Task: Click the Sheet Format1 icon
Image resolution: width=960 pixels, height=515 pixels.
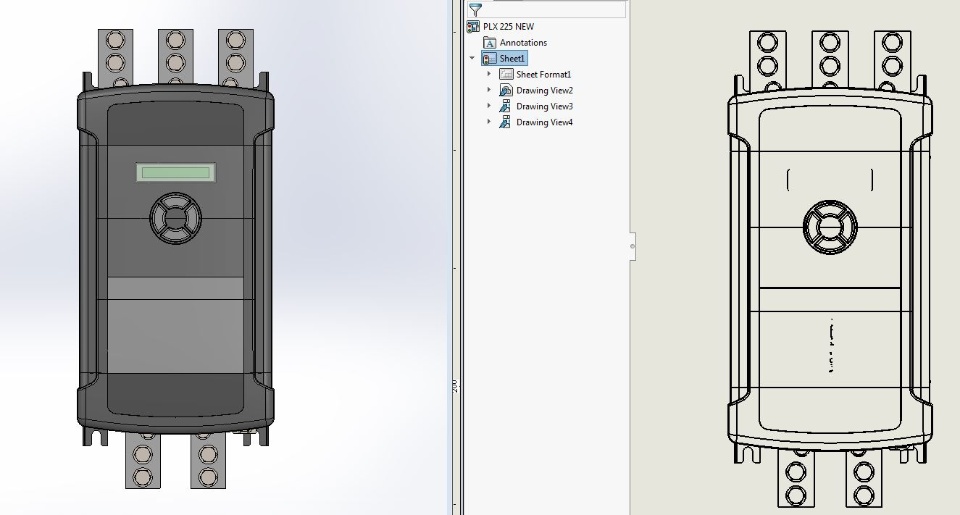Action: 506,74
